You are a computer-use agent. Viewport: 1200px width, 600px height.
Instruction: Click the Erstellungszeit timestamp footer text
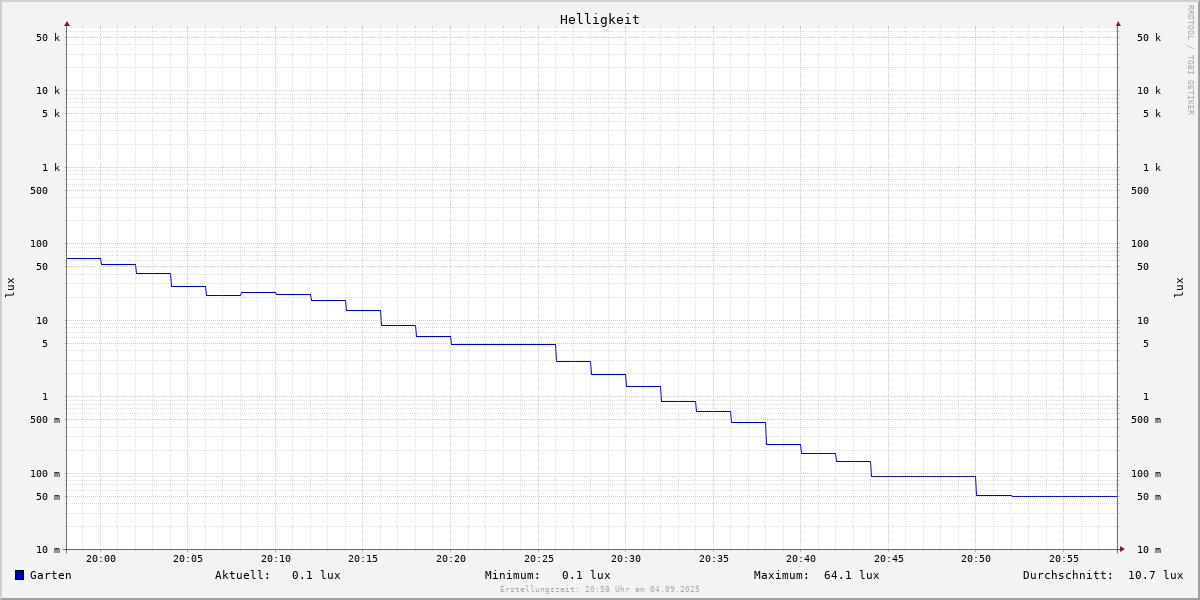click(600, 590)
